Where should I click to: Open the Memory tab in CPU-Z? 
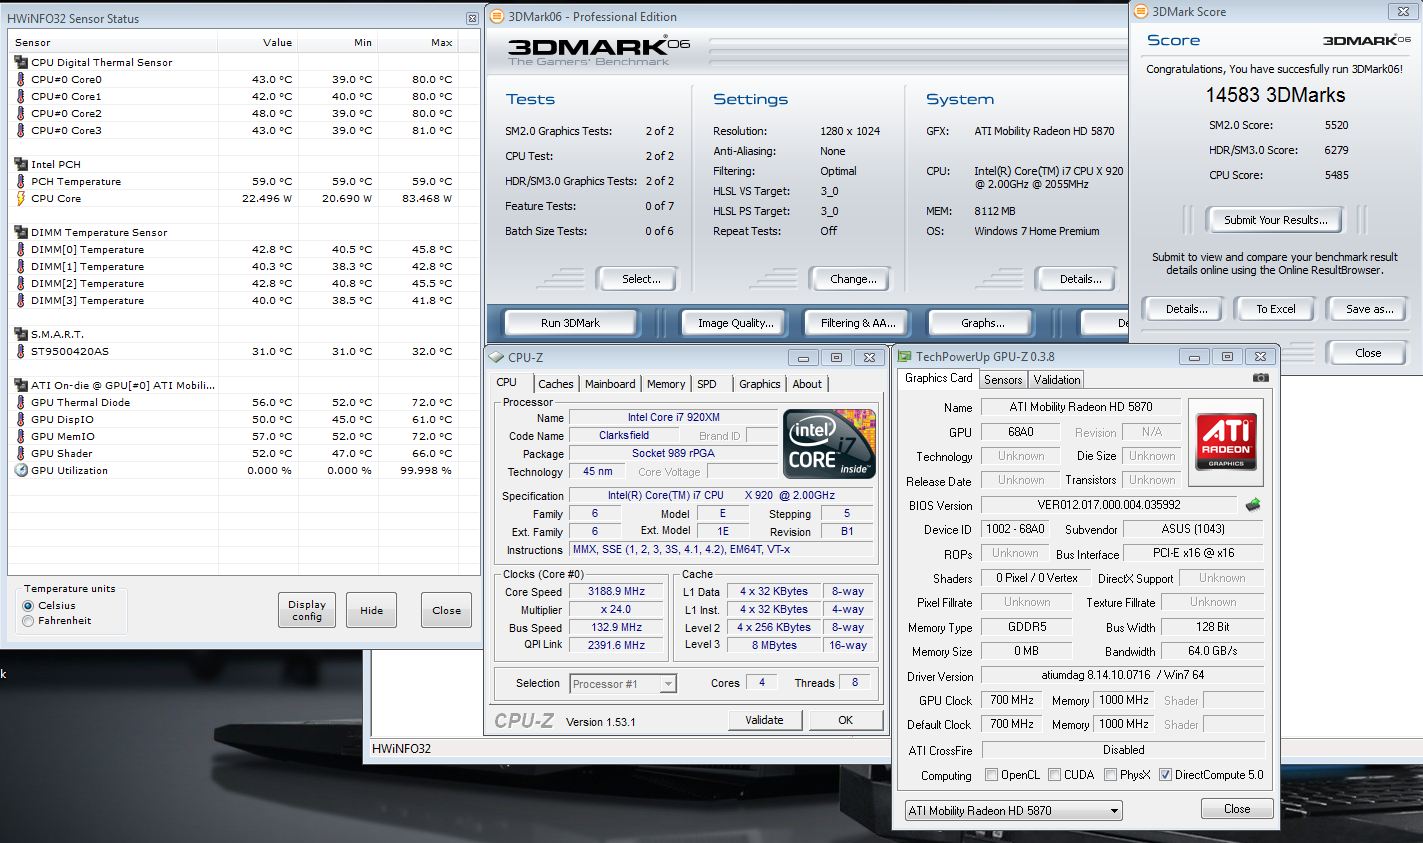pos(666,384)
